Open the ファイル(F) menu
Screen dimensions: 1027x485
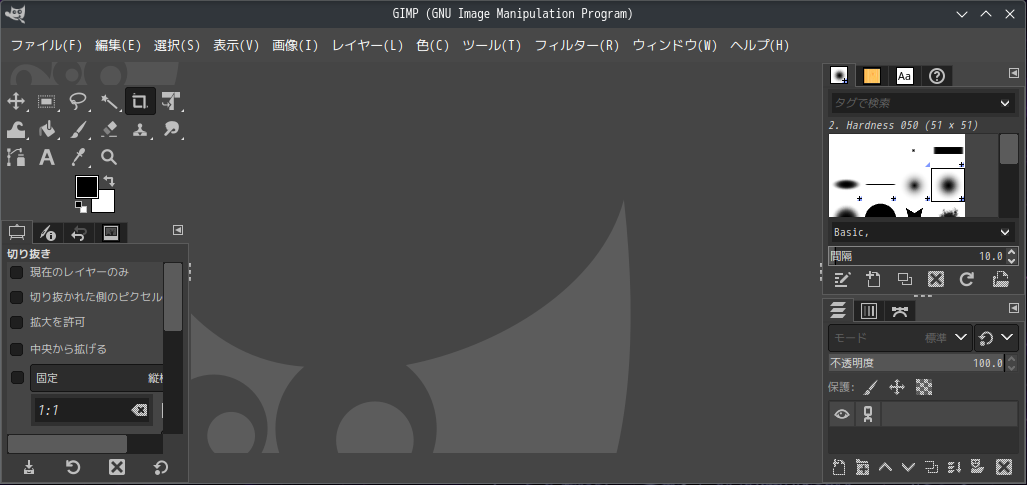coord(47,45)
